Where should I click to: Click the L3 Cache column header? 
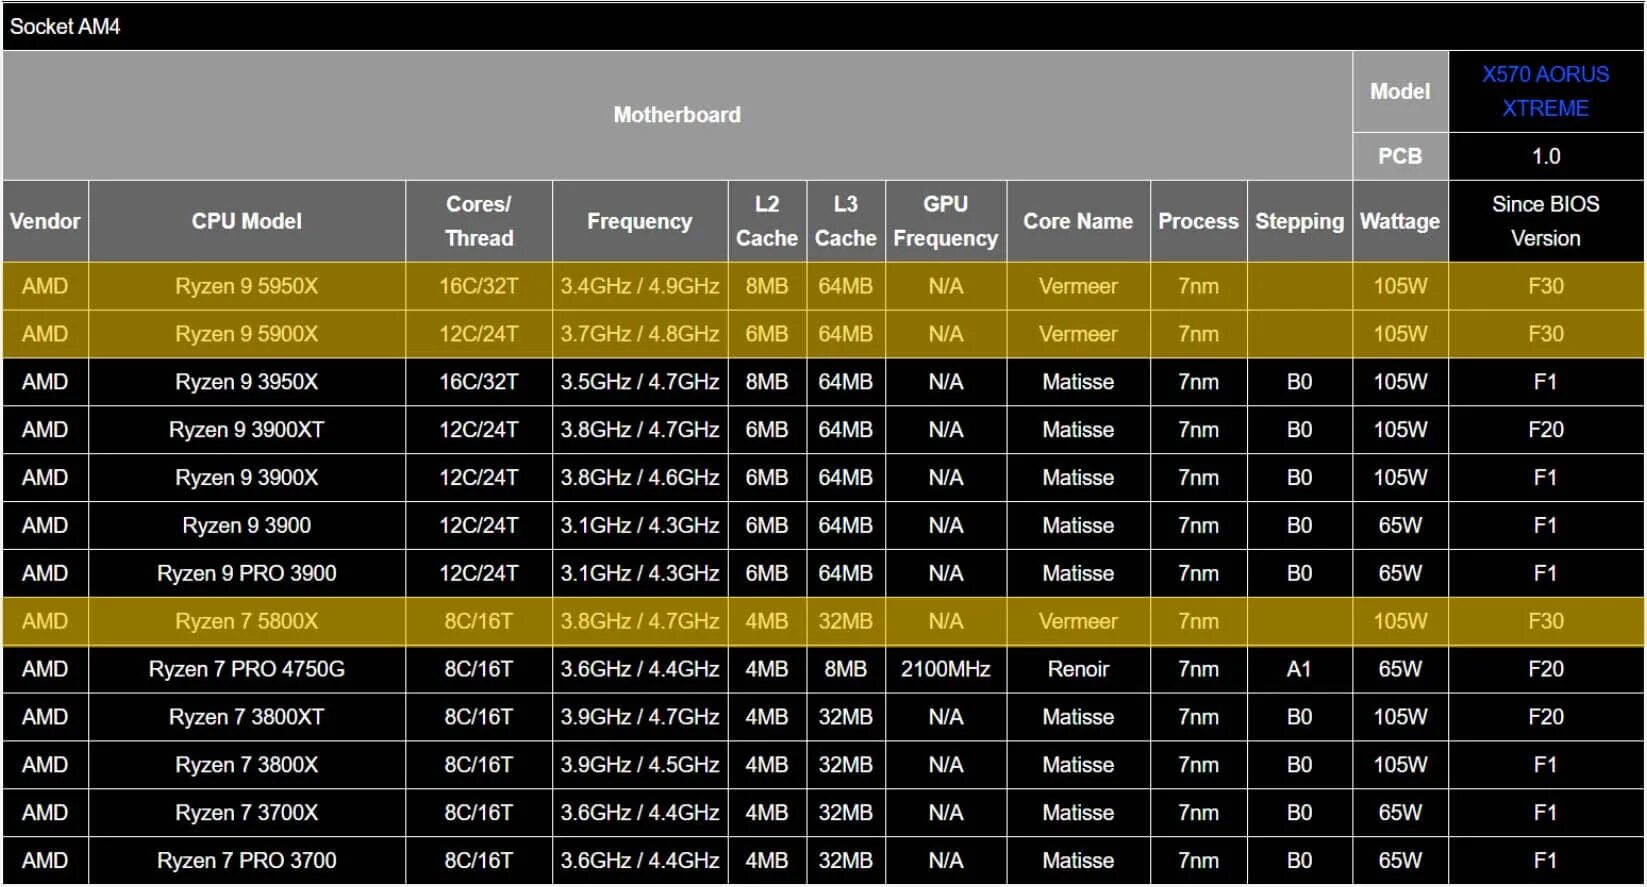click(x=846, y=221)
